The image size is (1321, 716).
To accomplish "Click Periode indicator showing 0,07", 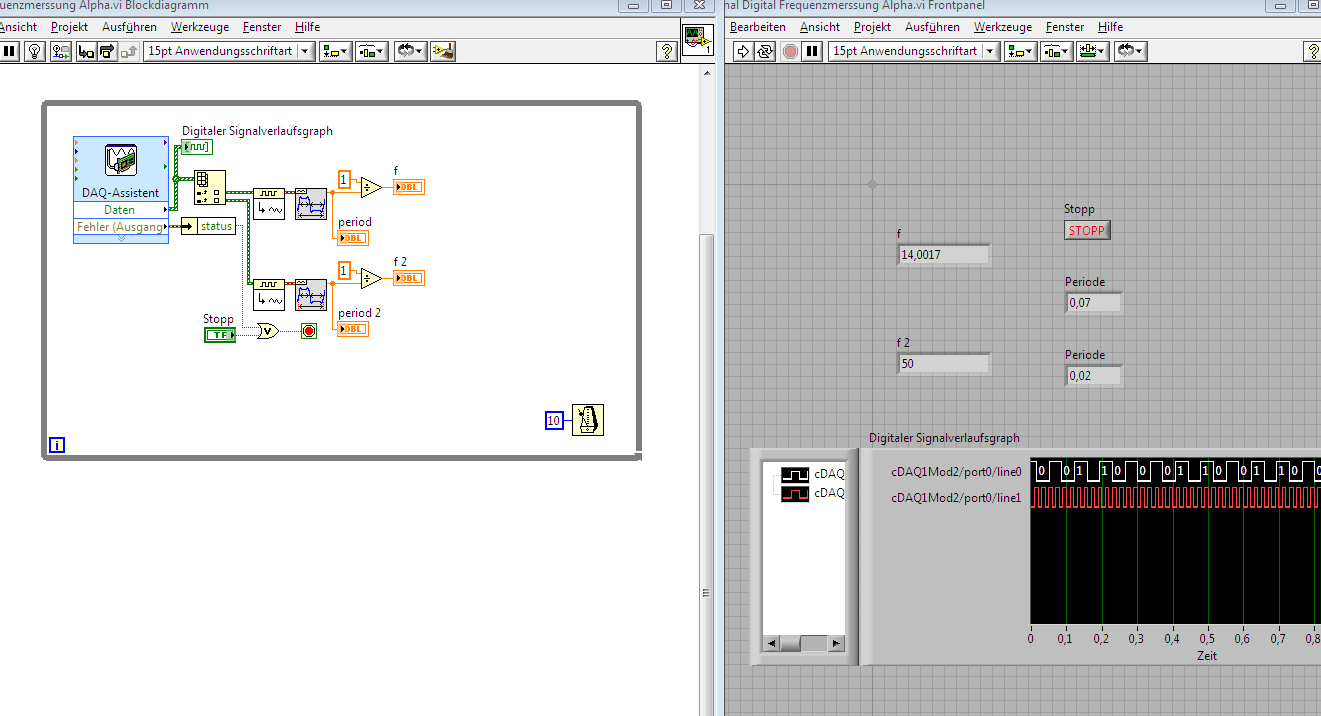I will 1094,303.
